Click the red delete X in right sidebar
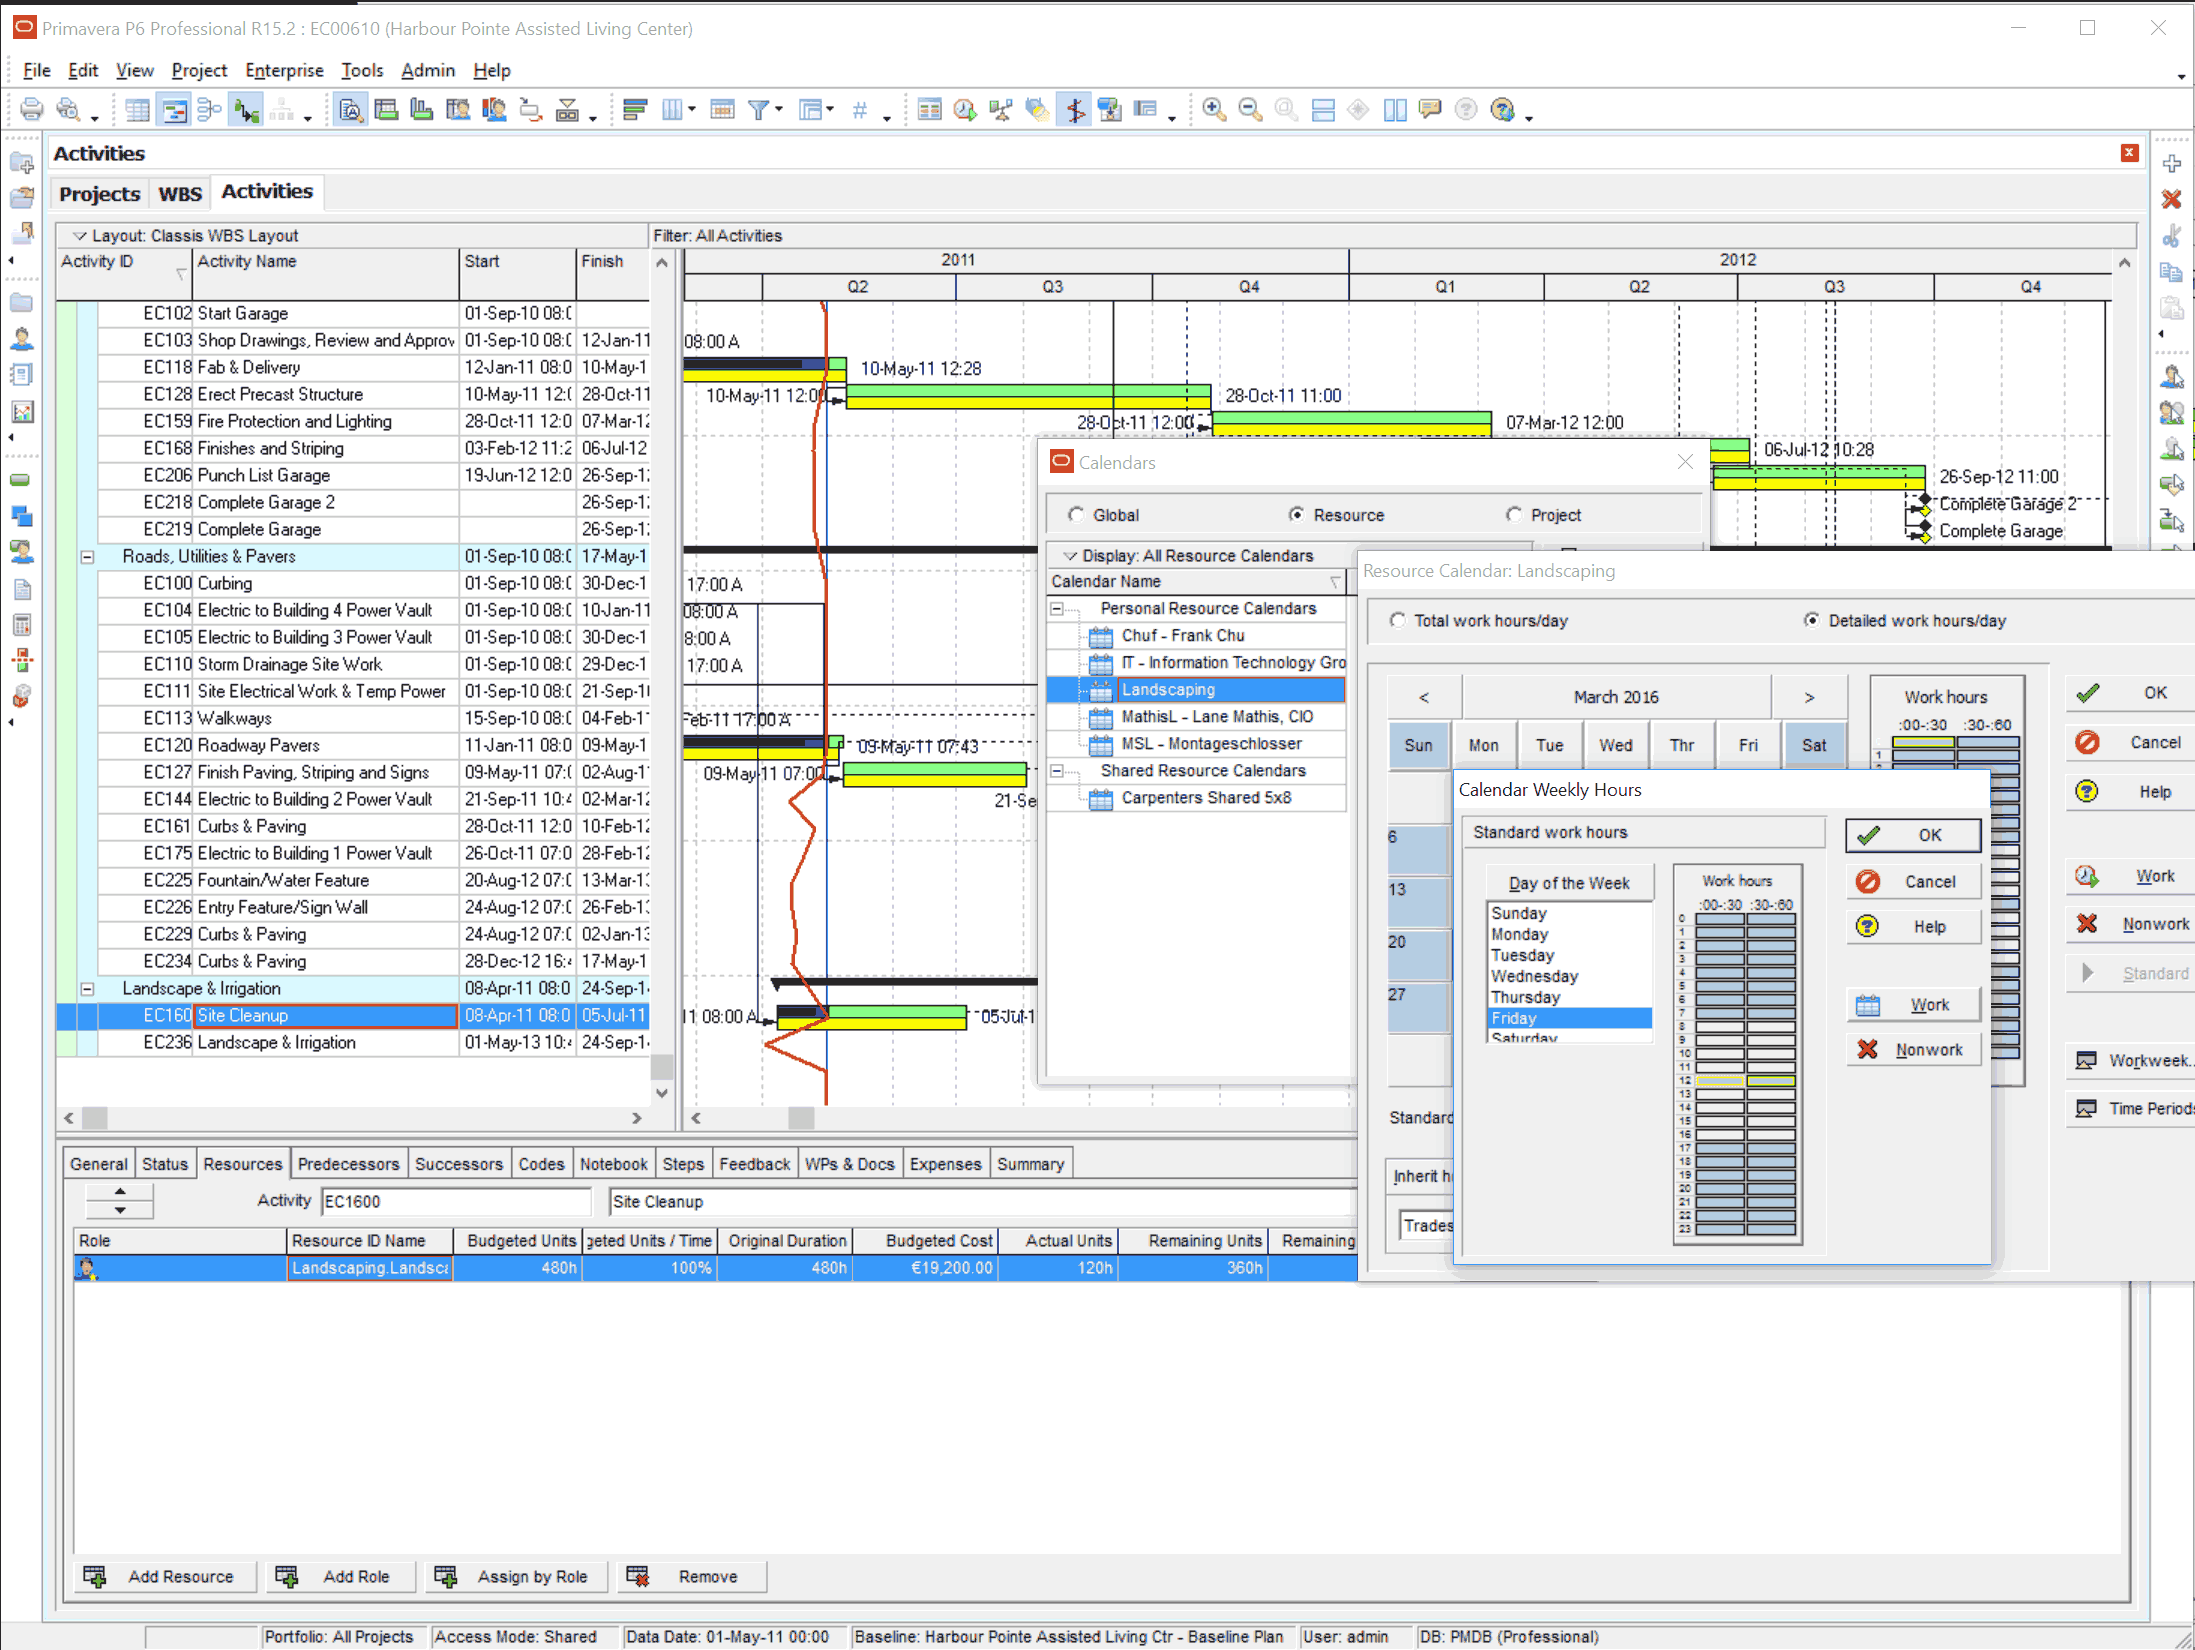 point(2170,199)
